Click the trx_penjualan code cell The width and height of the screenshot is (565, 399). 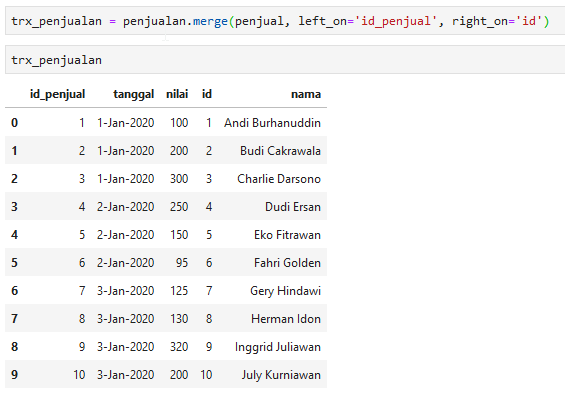tap(285, 60)
